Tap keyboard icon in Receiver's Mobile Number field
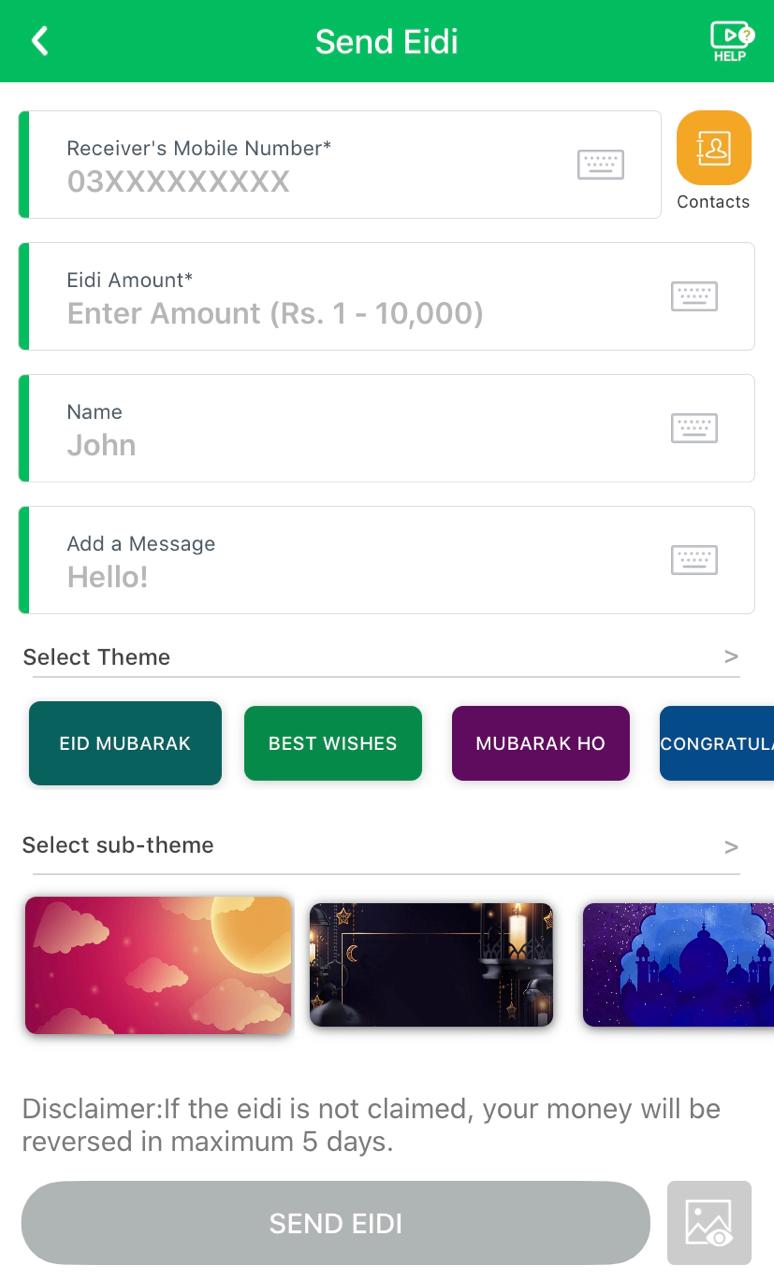Screen dimensions: 774x1280 pos(601,164)
